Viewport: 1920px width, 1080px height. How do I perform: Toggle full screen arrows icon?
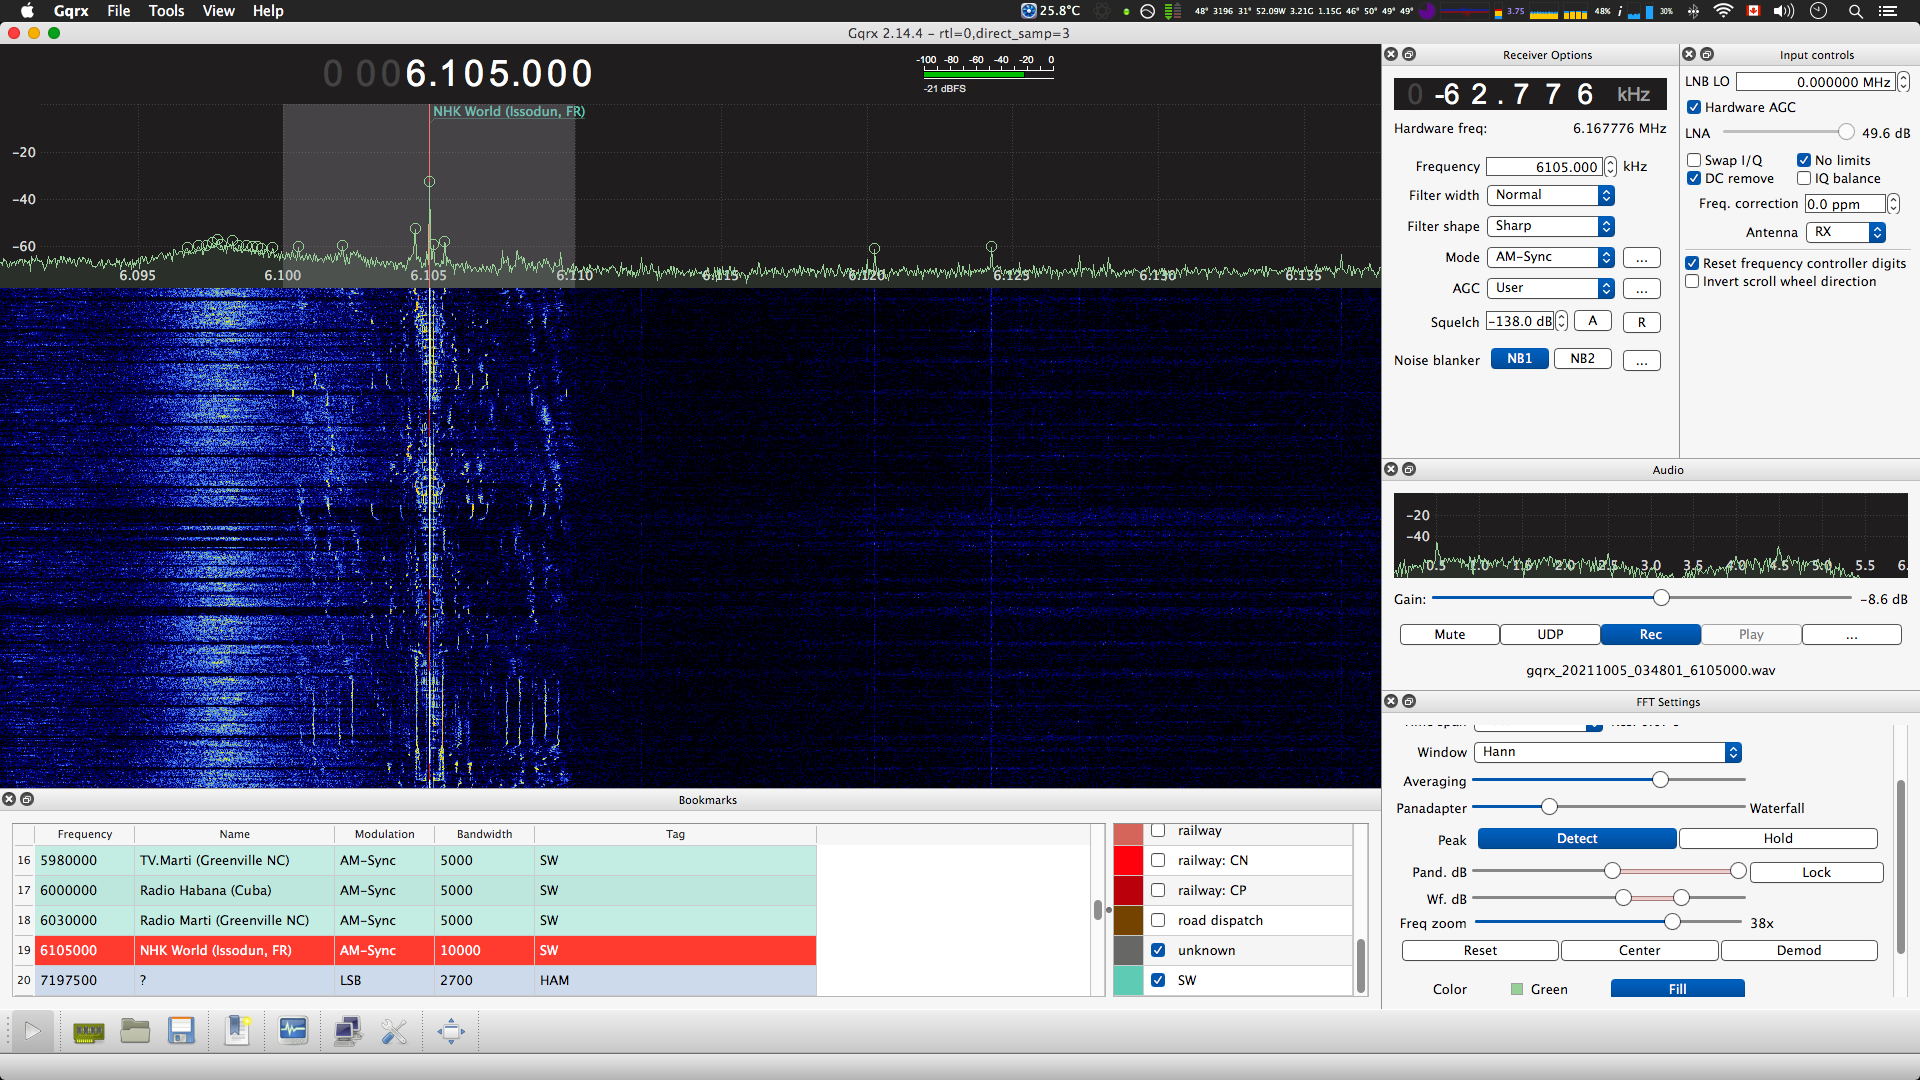(451, 1031)
